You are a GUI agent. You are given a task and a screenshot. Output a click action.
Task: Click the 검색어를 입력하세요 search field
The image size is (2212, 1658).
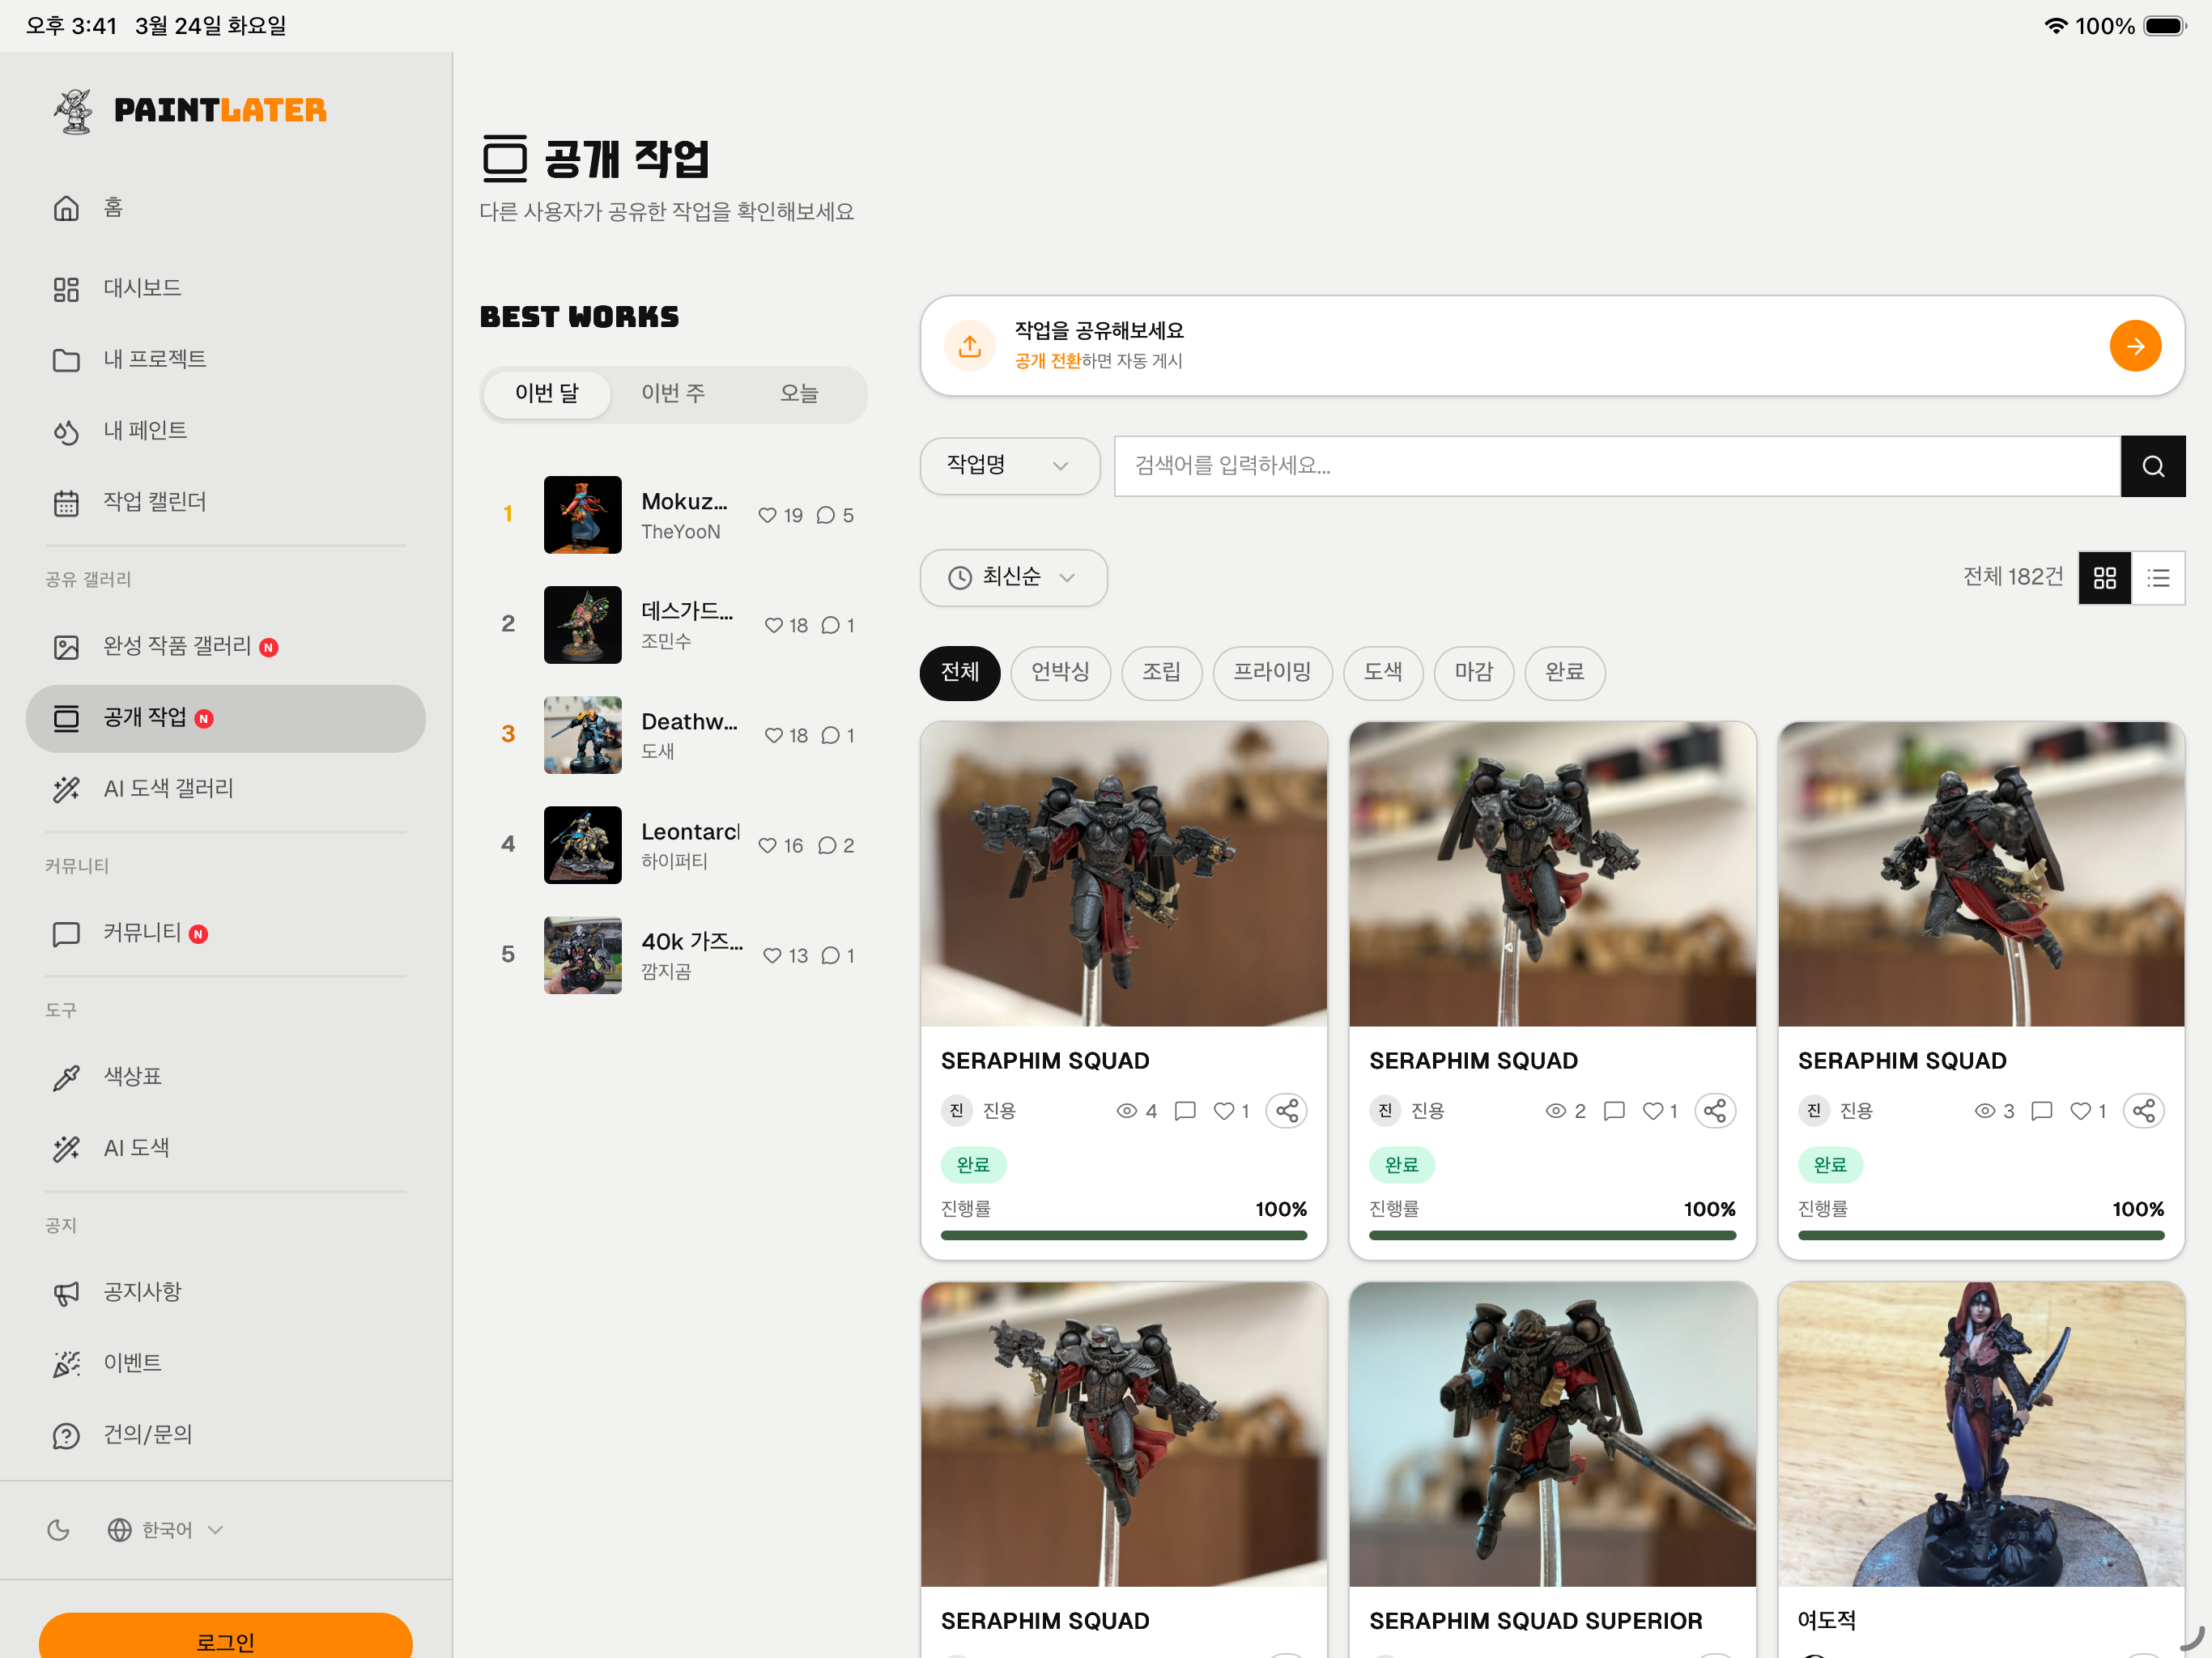coord(1617,466)
